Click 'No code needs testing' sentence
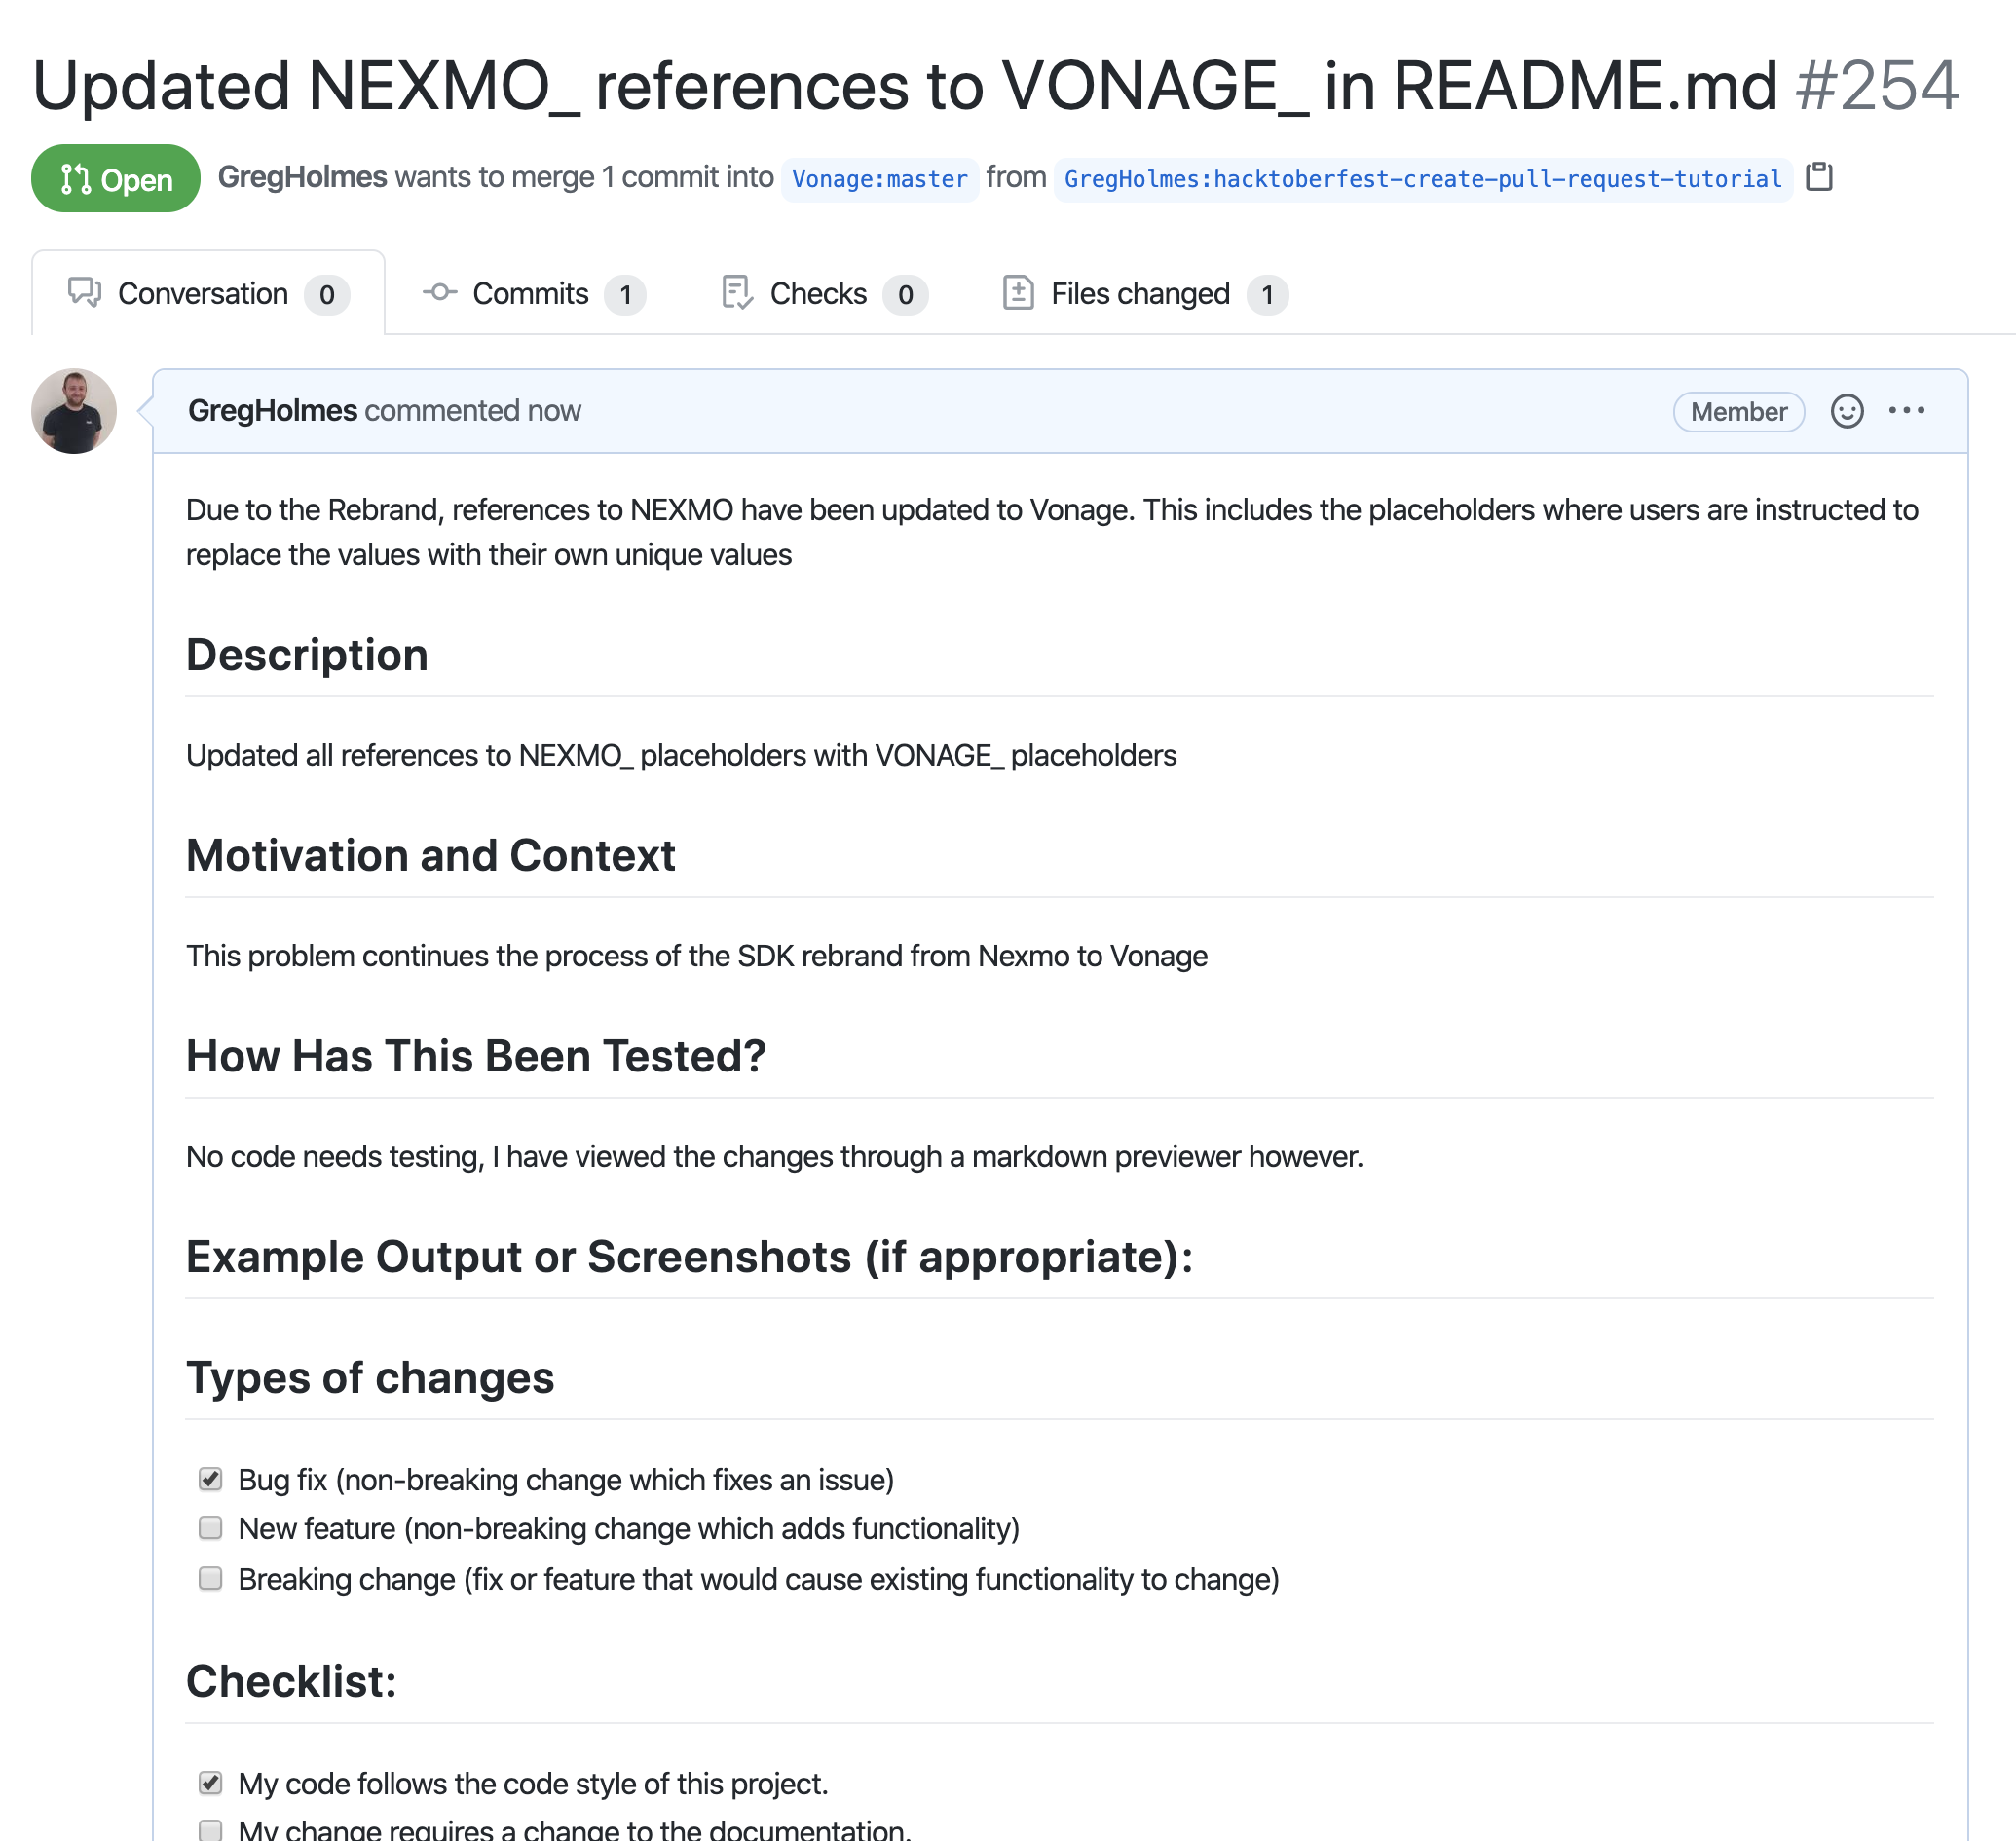2016x1841 pixels. [x=775, y=1157]
